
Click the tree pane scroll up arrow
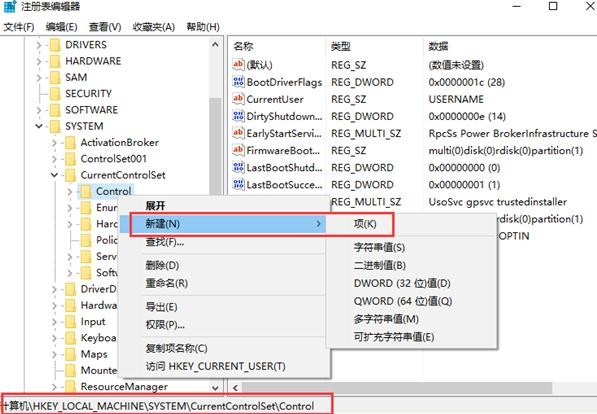[x=215, y=45]
